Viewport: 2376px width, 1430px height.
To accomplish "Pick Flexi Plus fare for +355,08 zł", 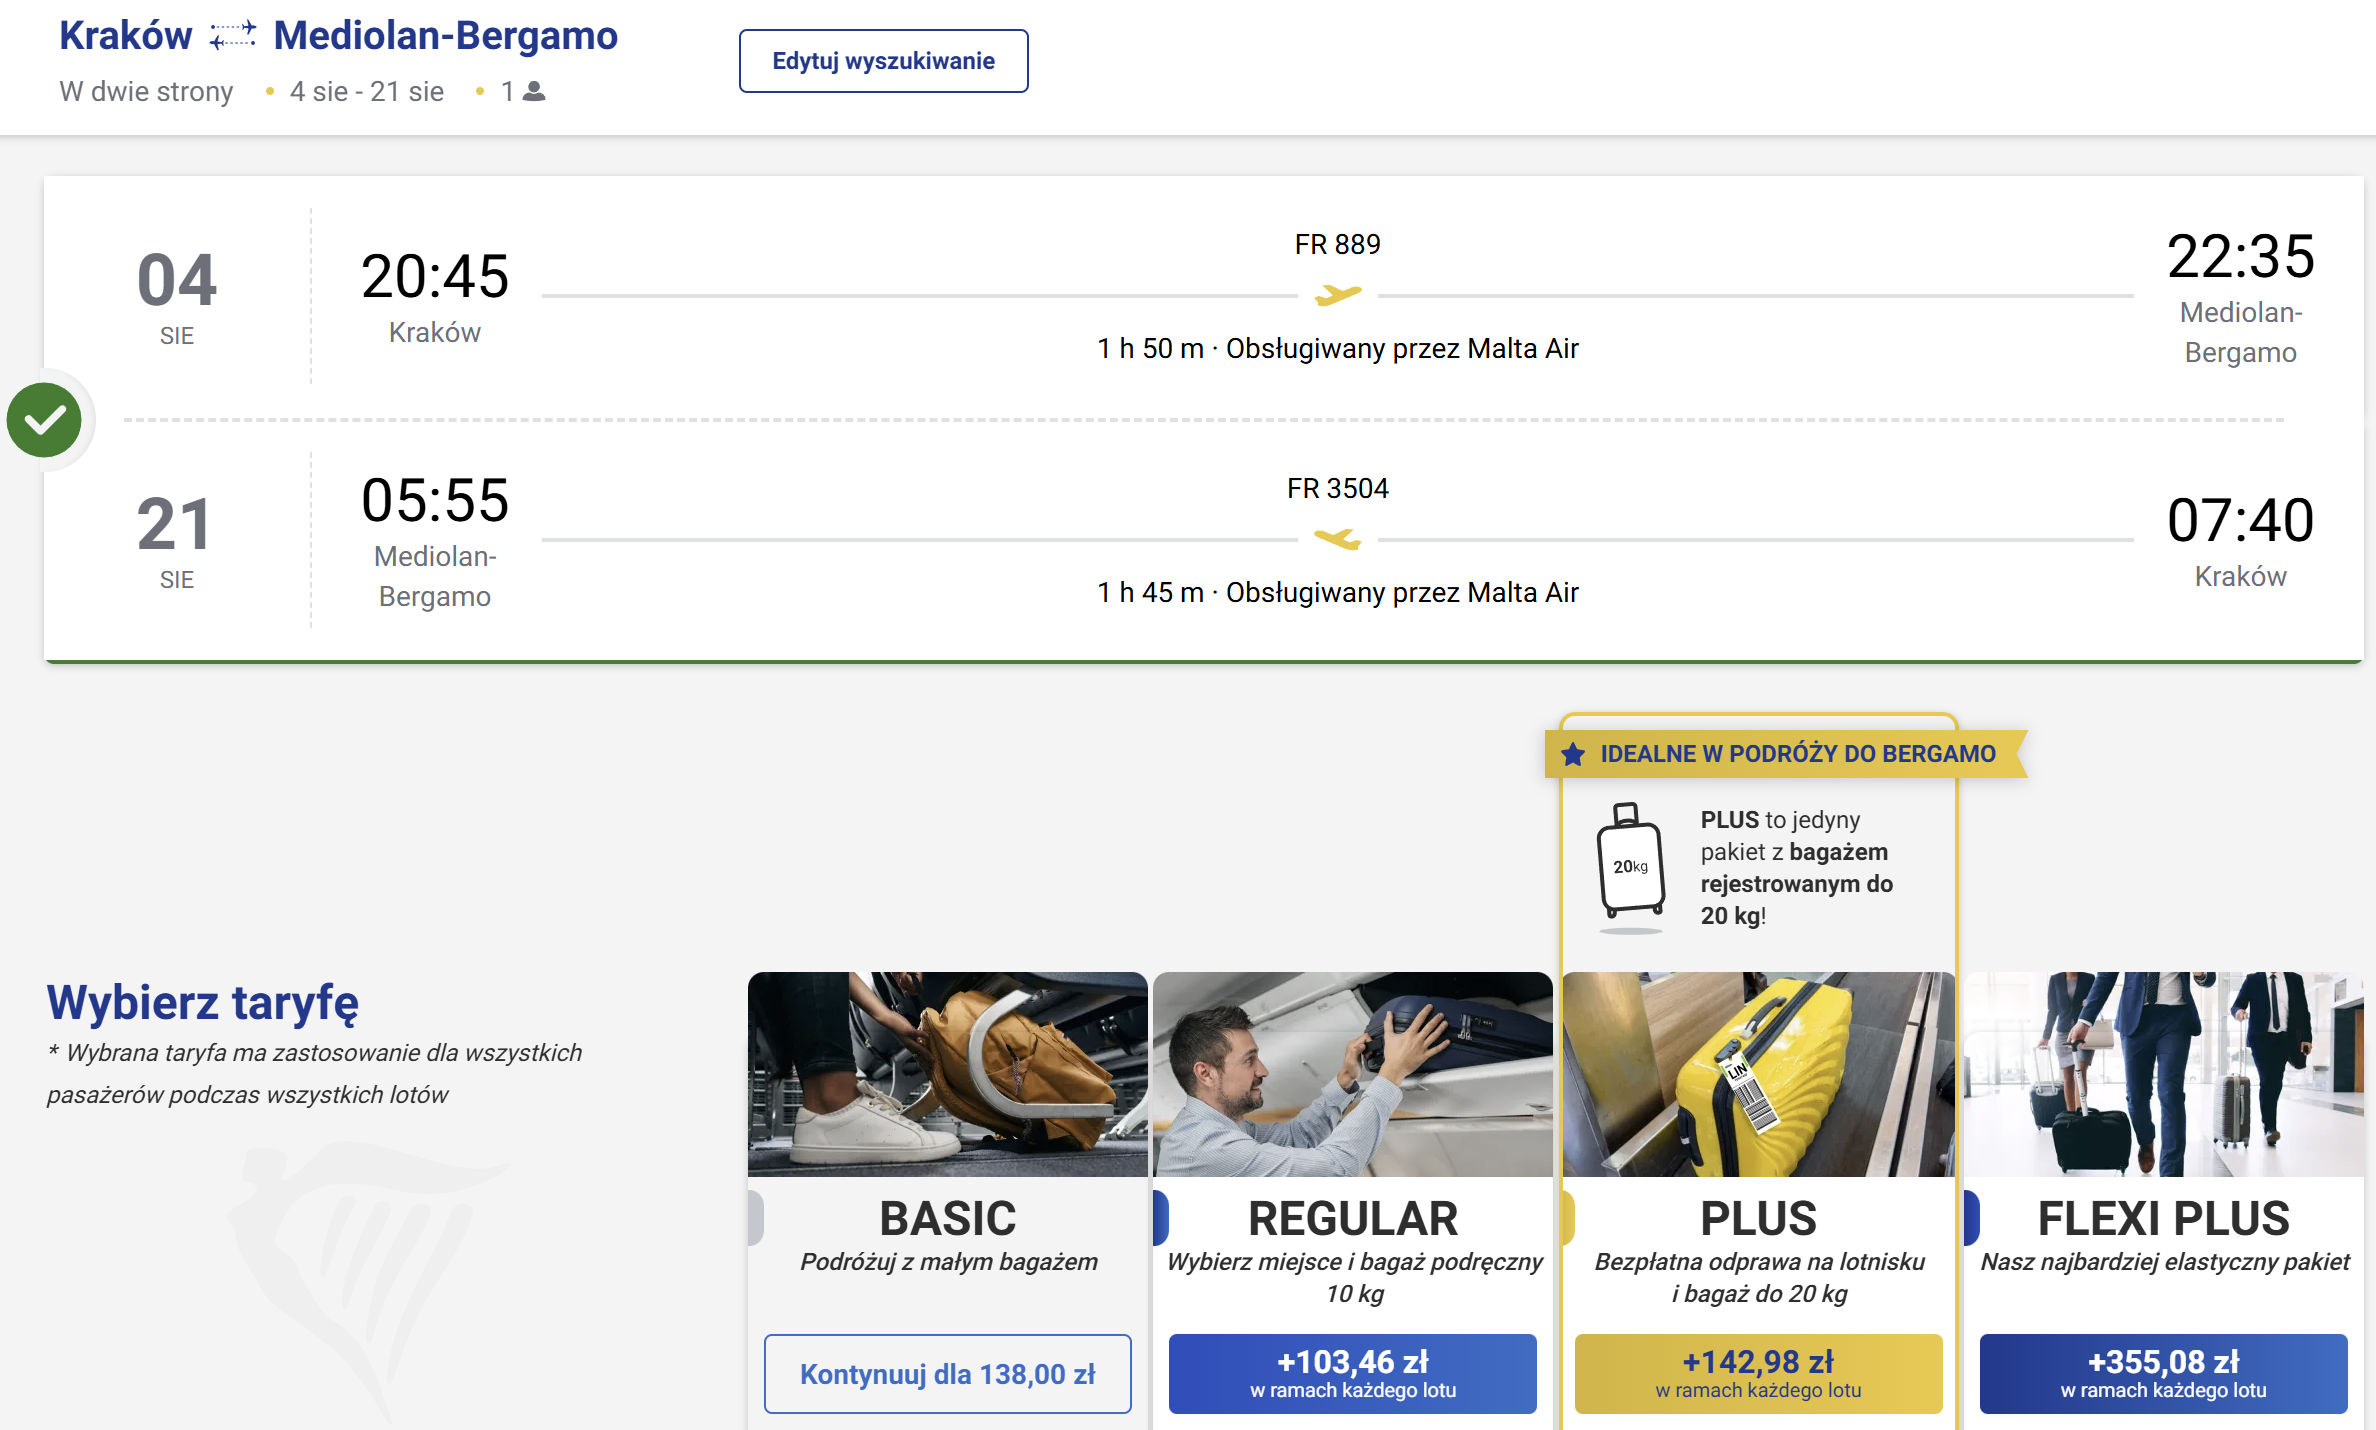I will pyautogui.click(x=2163, y=1374).
